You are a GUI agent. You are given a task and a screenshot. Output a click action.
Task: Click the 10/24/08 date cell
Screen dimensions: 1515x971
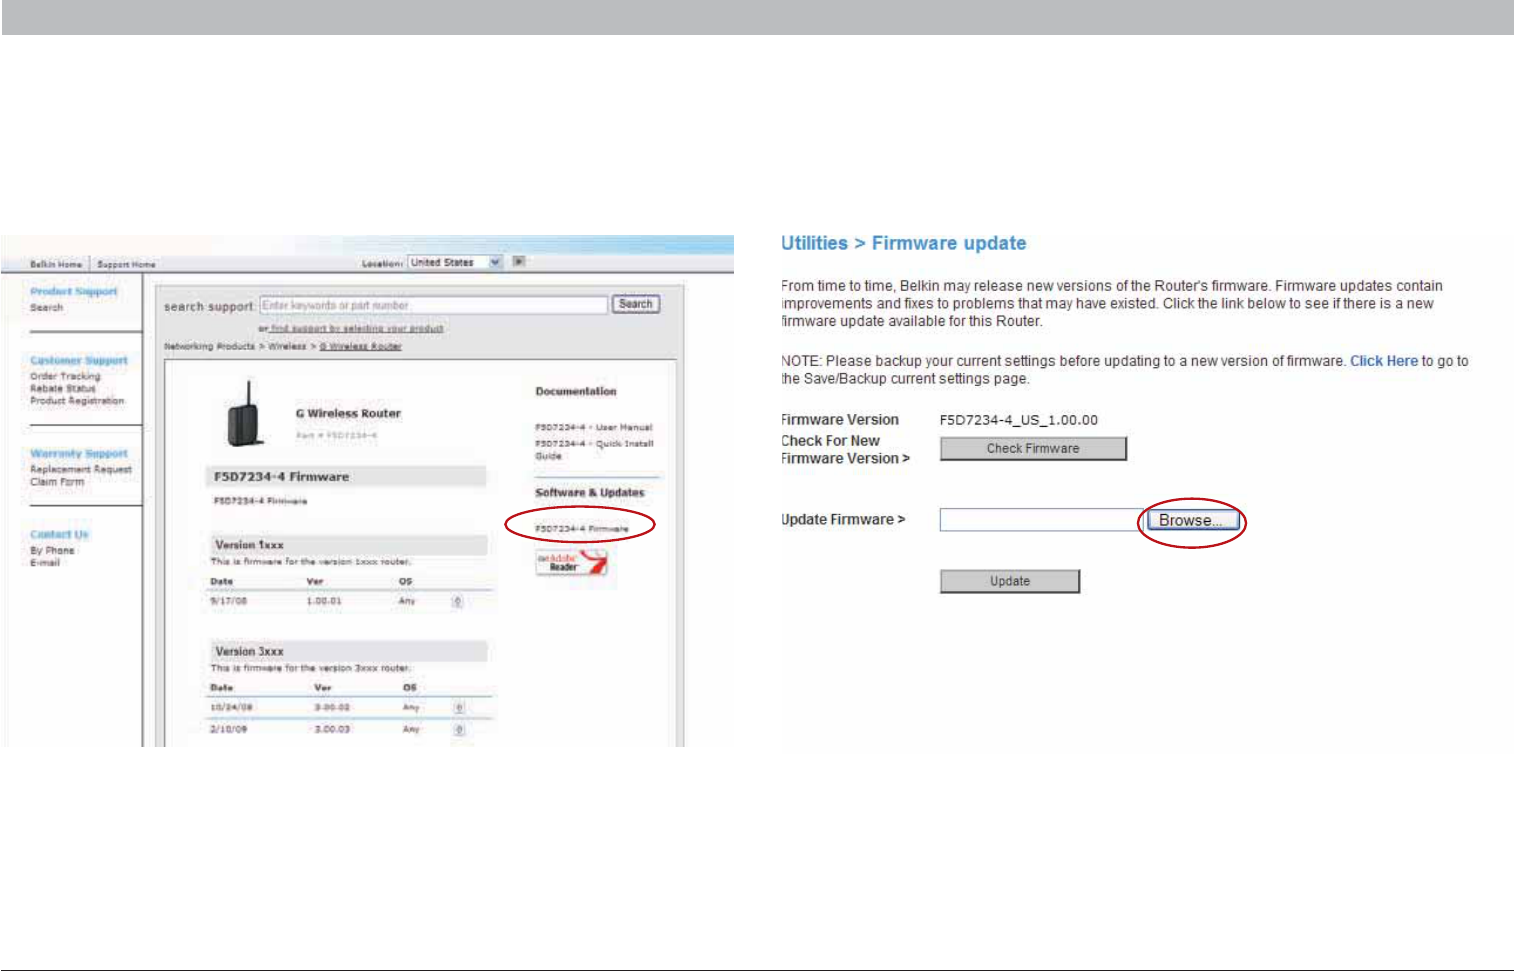pyautogui.click(x=230, y=708)
